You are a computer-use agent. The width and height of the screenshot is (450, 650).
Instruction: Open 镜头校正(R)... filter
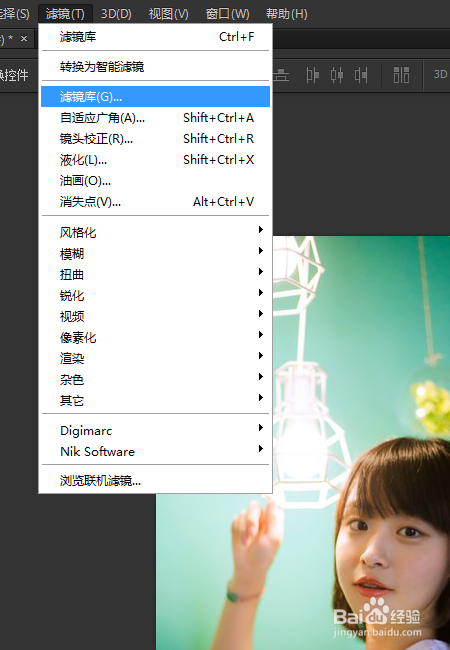pyautogui.click(x=155, y=139)
